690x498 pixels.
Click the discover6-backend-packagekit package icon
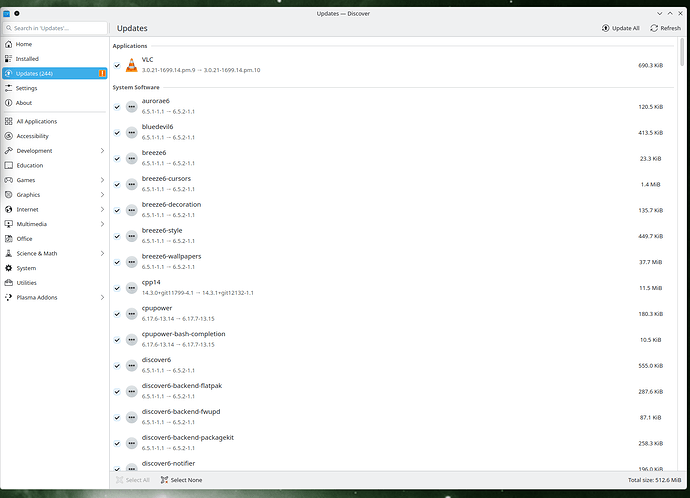coord(132,443)
